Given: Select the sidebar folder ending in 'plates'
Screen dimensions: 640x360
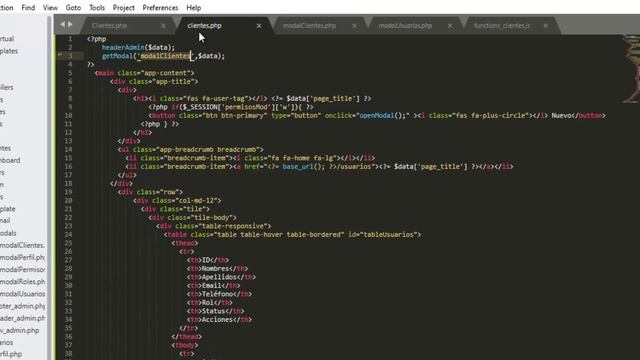Looking at the screenshot, I should tap(9, 51).
